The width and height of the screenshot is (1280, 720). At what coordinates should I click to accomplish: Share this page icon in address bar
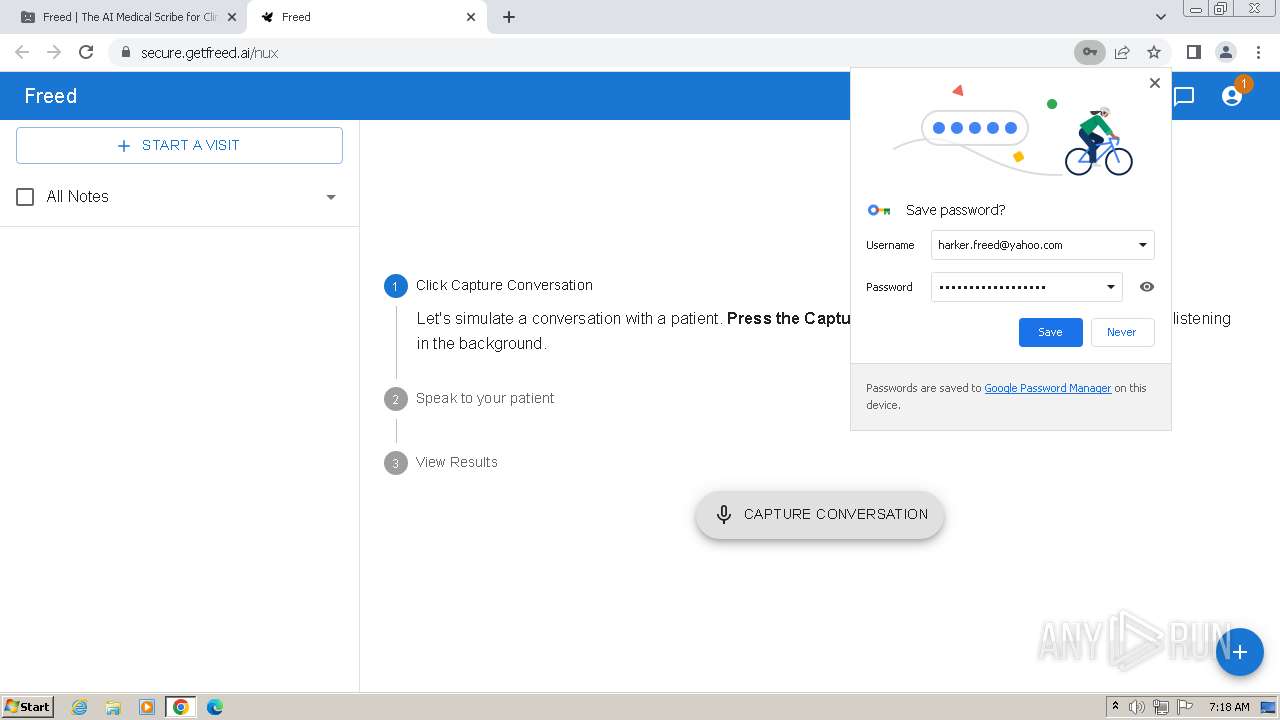coord(1122,52)
